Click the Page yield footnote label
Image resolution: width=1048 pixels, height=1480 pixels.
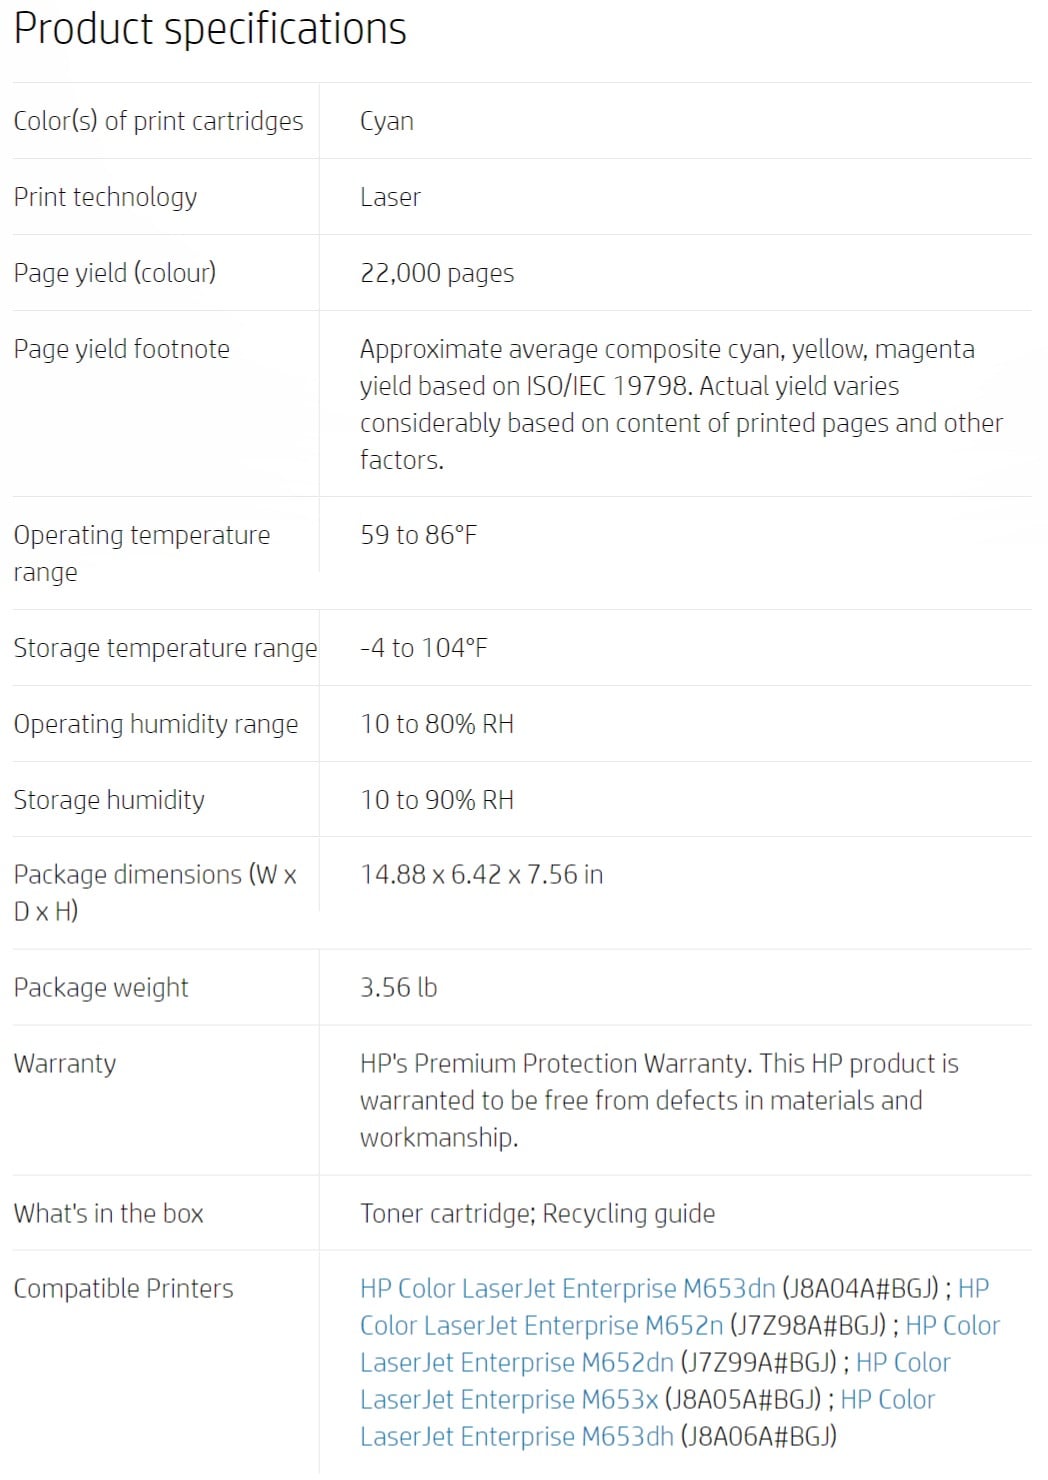(x=121, y=349)
